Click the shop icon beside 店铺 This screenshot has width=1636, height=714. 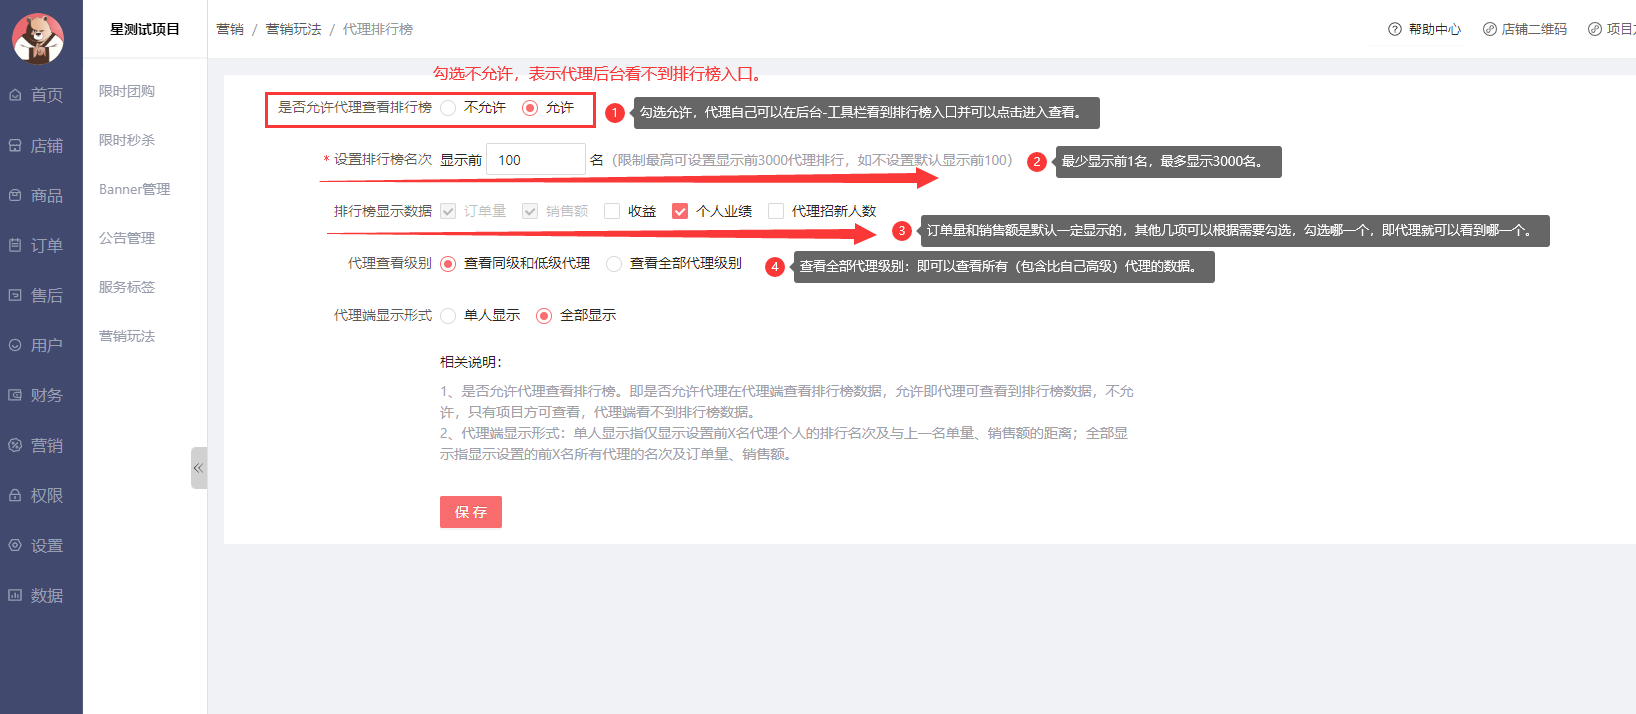(15, 145)
